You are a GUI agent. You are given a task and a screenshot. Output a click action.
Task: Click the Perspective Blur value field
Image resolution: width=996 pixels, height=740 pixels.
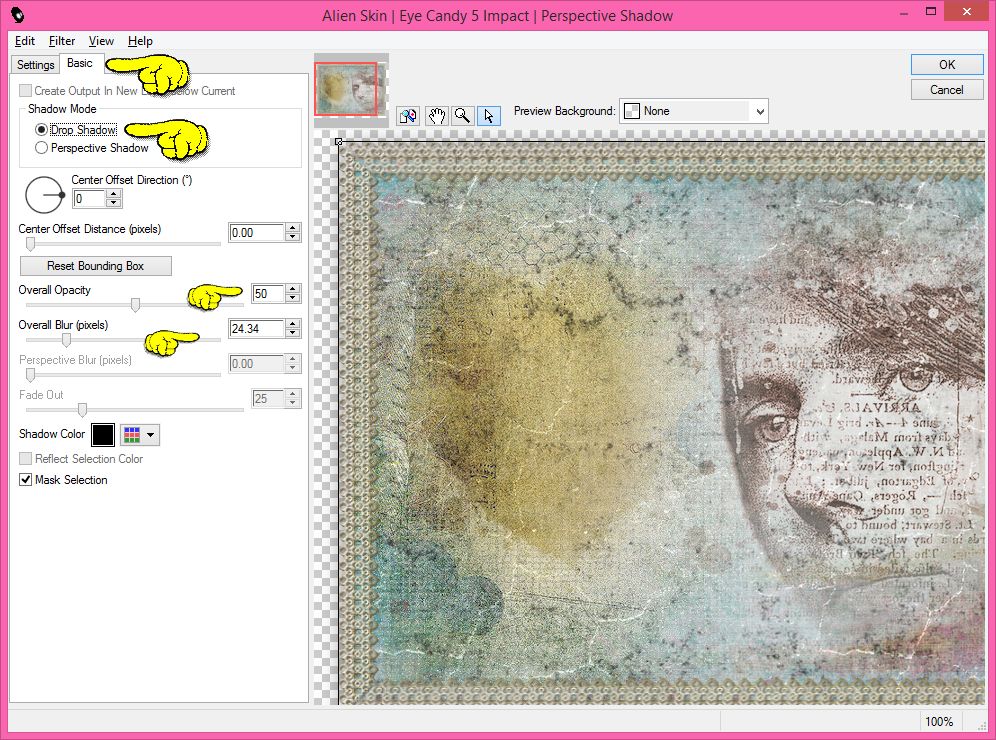click(257, 363)
